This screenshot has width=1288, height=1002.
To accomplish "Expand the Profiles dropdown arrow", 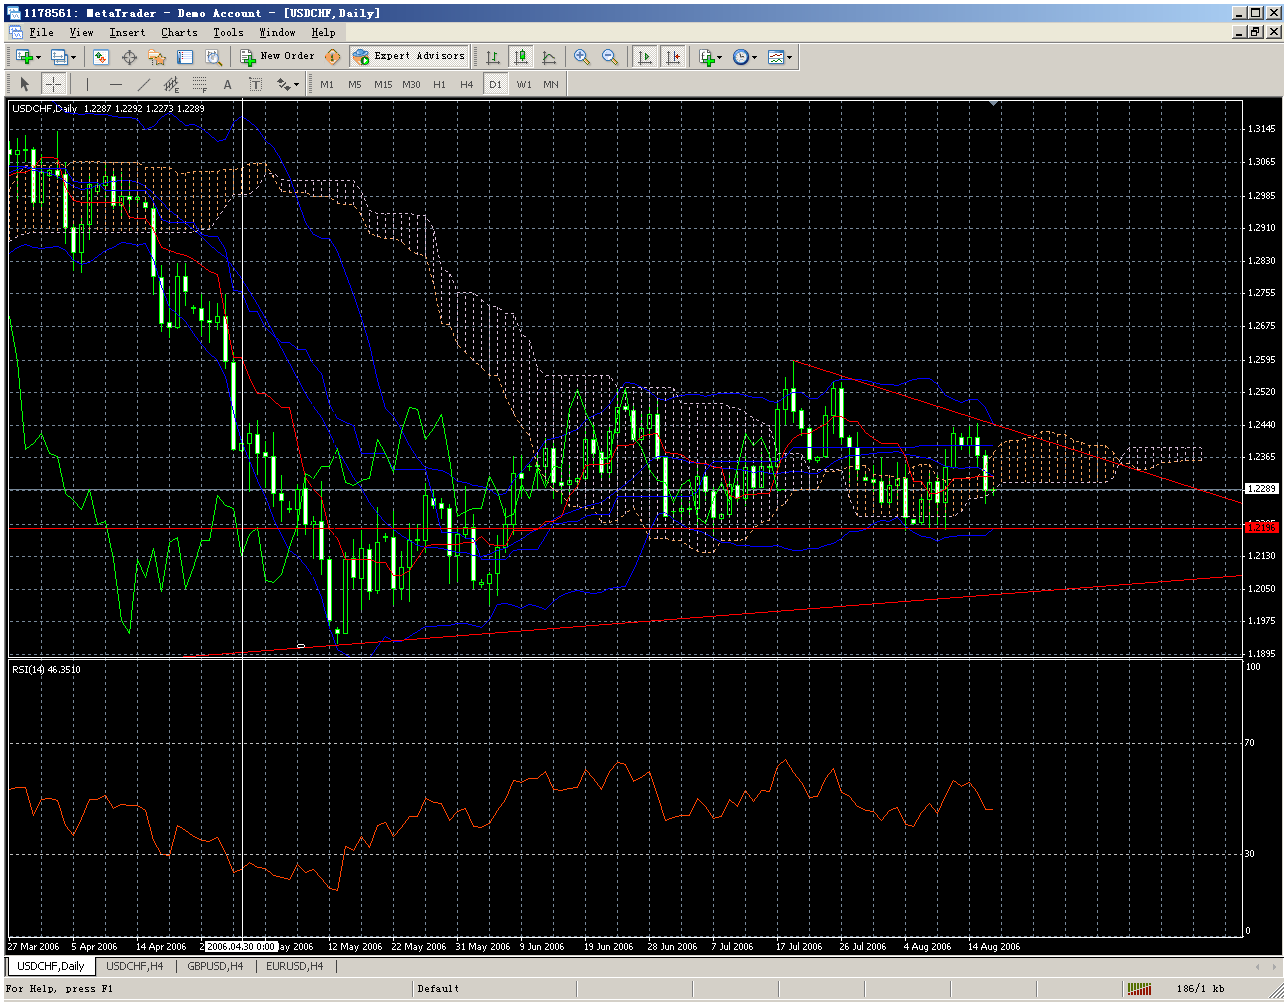I will tap(73, 57).
